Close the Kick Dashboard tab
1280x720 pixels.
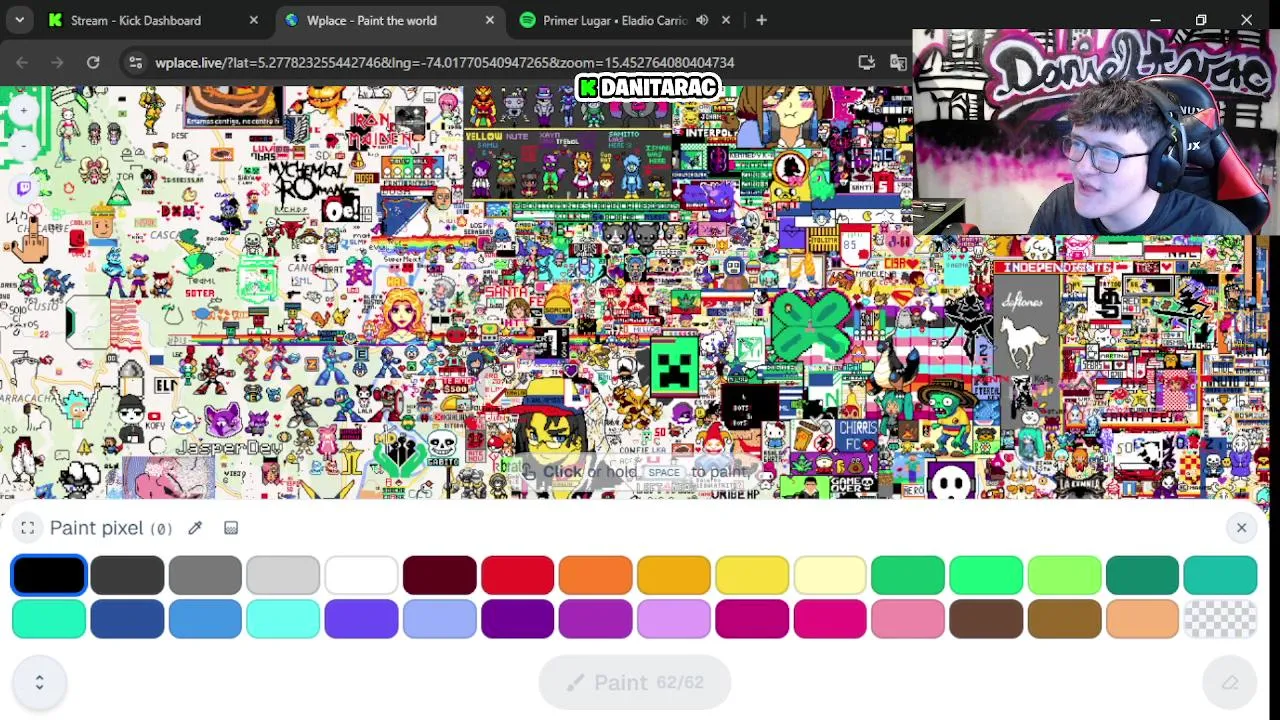[253, 20]
